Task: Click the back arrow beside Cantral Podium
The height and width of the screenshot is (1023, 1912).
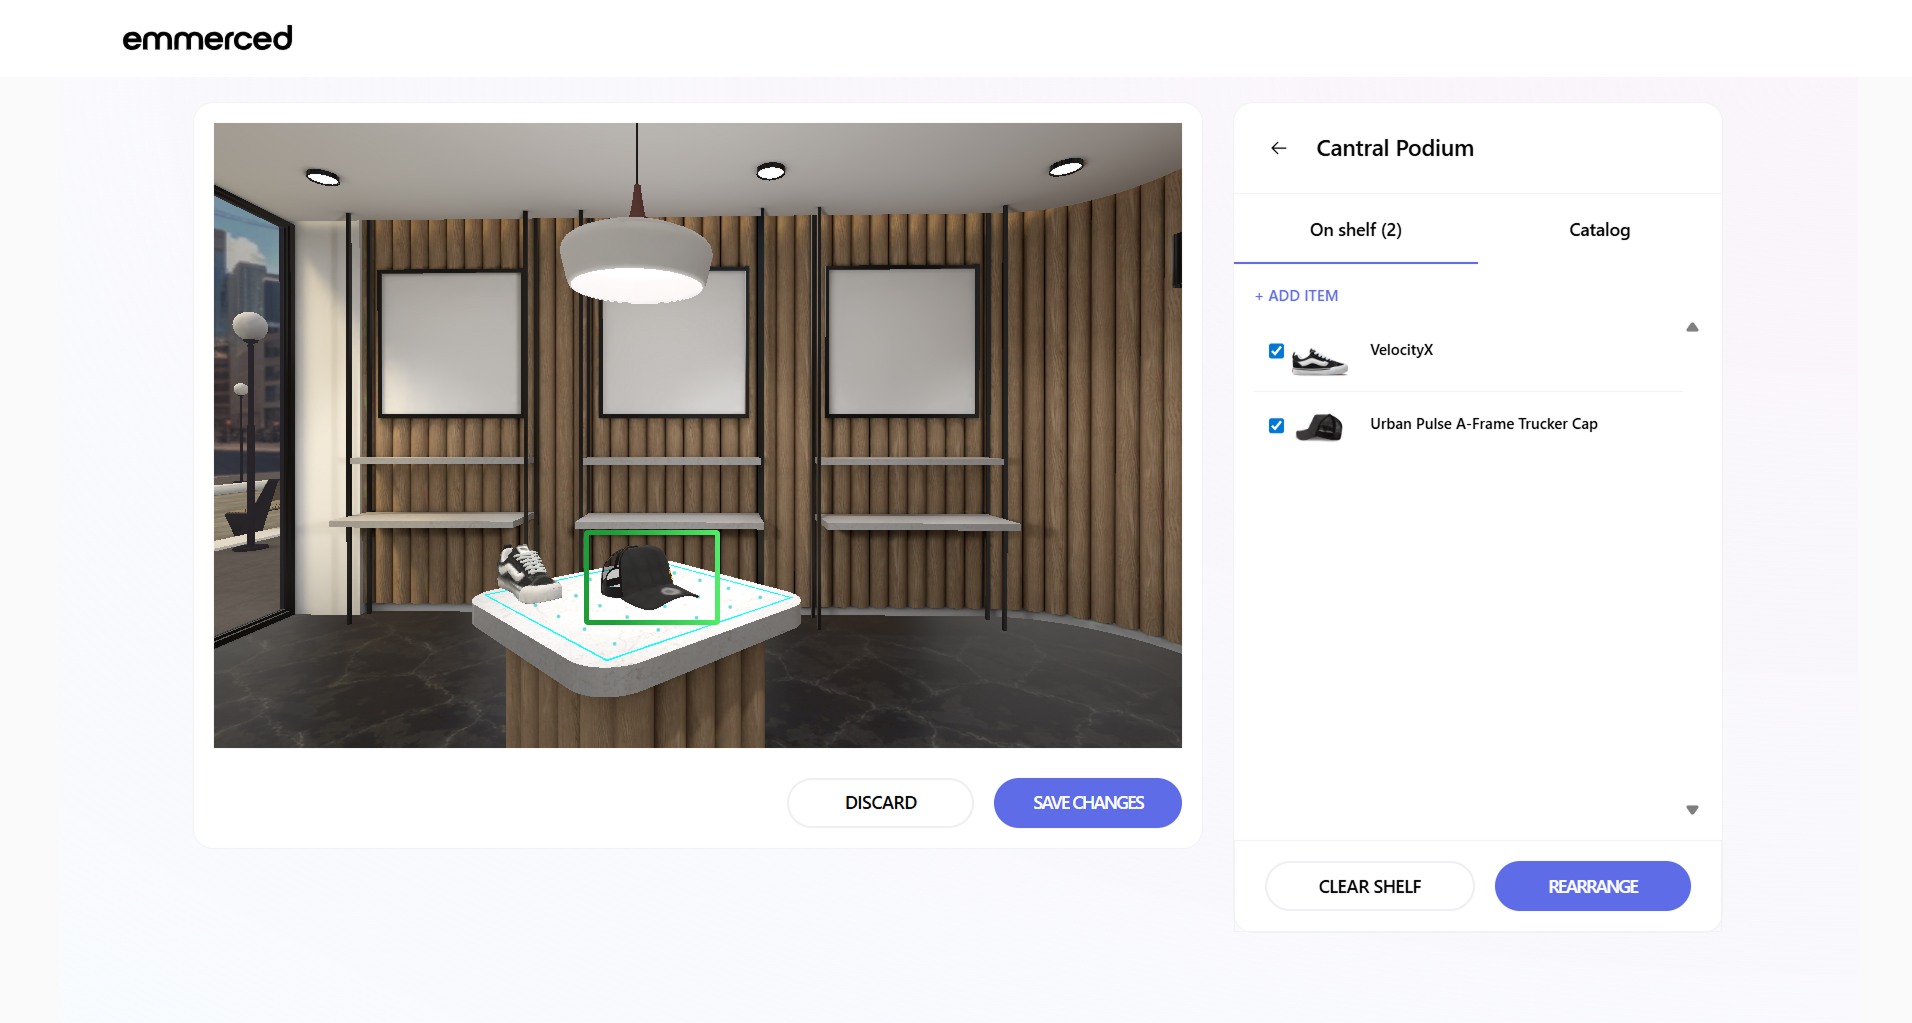Action: [x=1278, y=148]
